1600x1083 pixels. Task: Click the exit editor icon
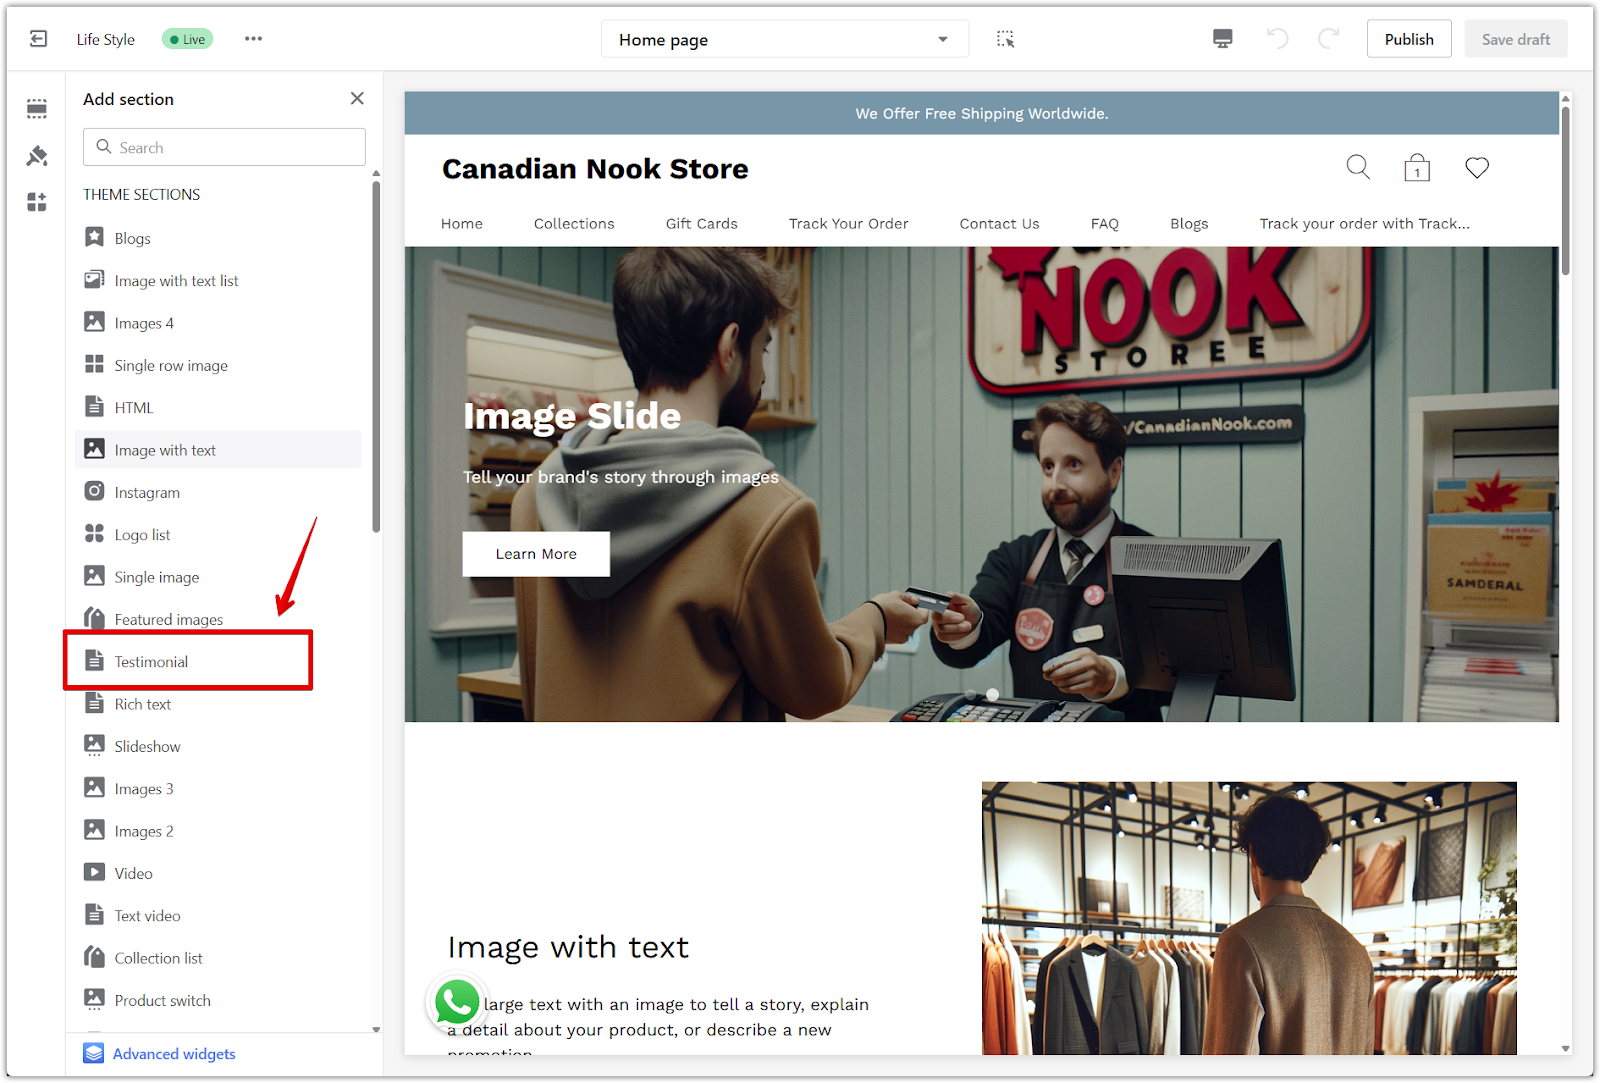click(38, 39)
